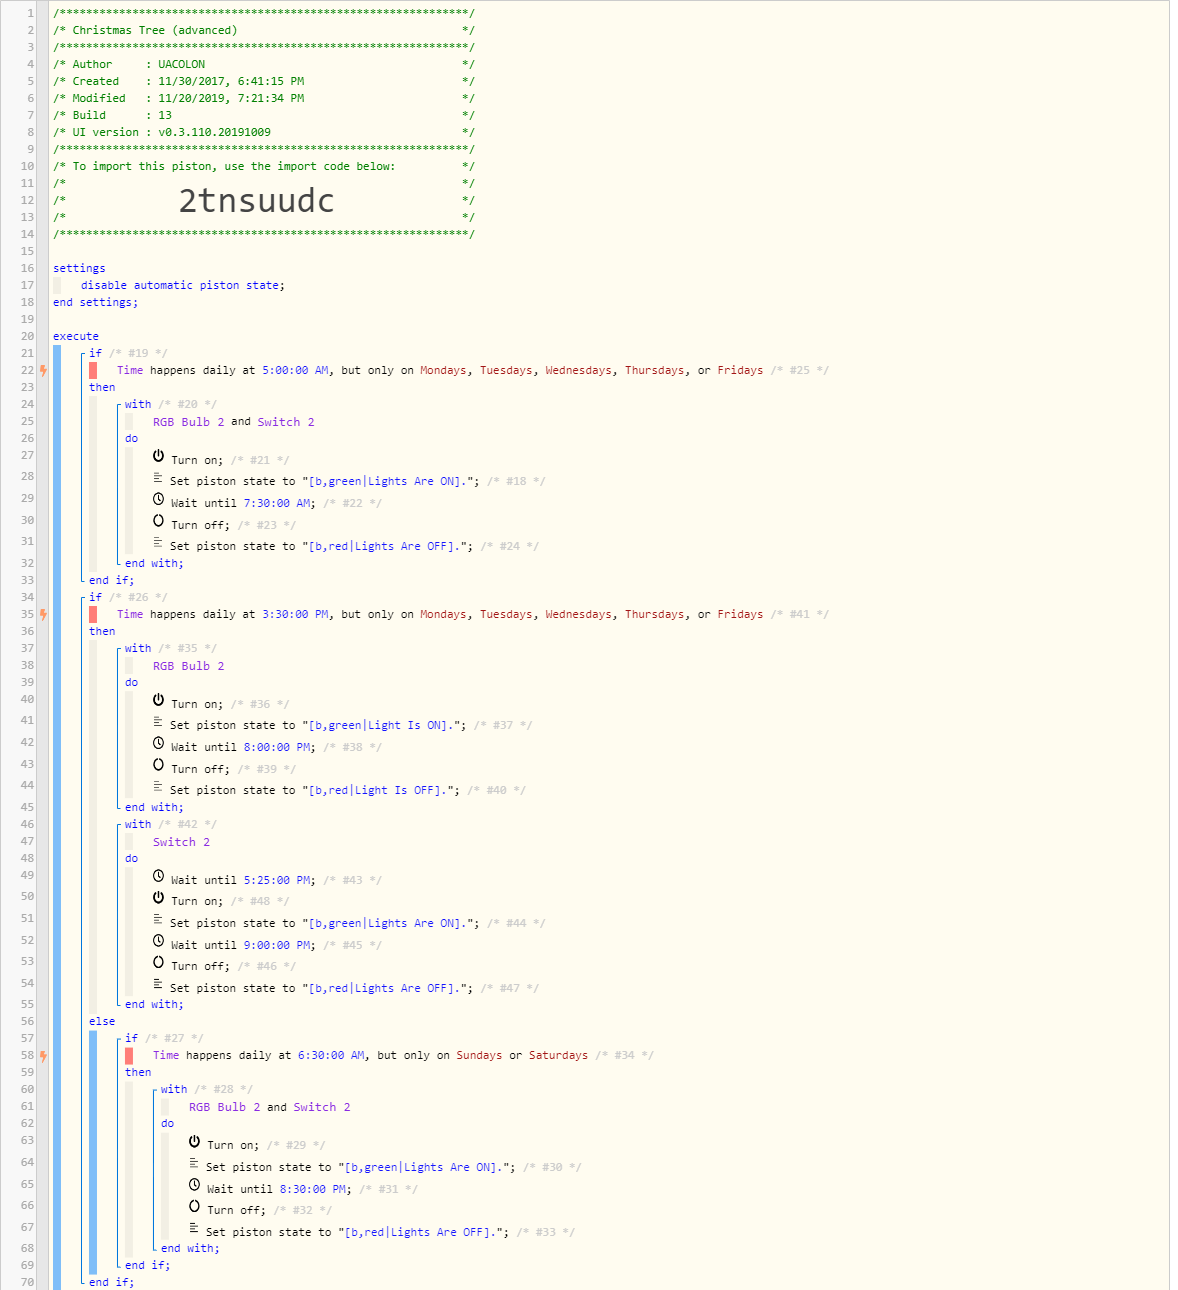Click the list icon beside piston state #44
Image resolution: width=1178 pixels, height=1290 pixels.
[158, 921]
